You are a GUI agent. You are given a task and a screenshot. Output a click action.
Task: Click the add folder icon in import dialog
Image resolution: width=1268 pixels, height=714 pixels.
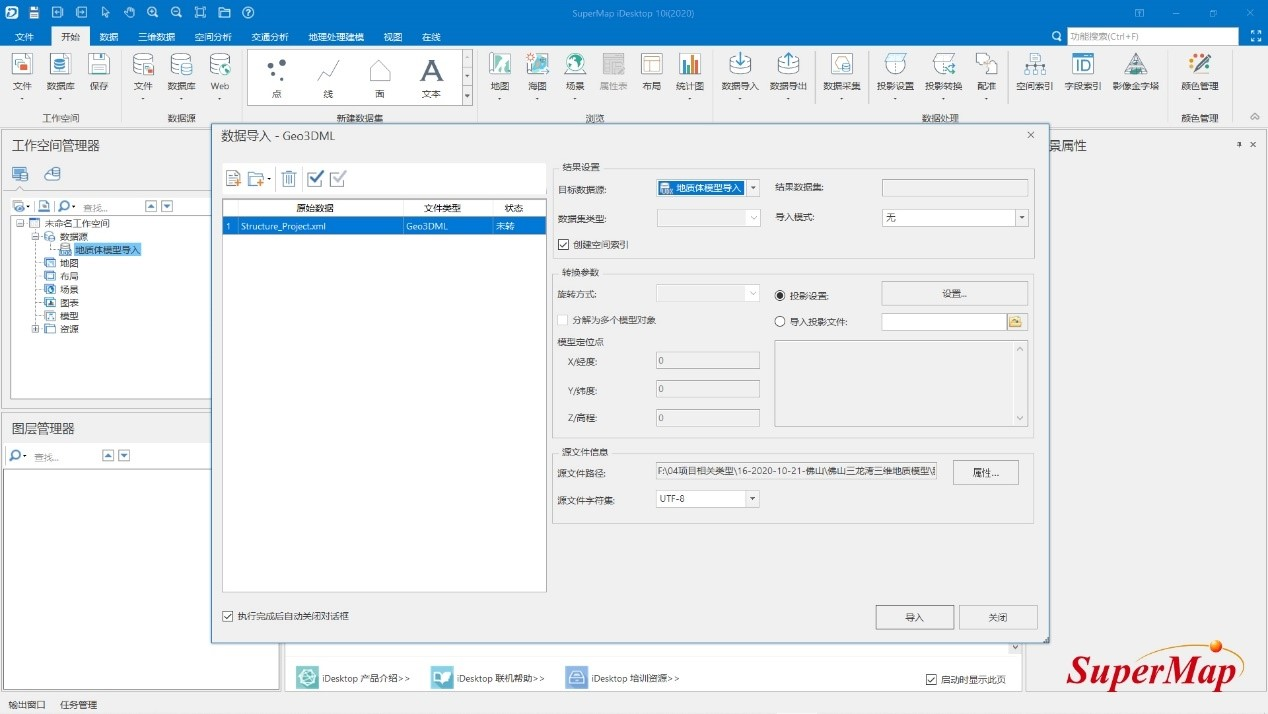point(257,179)
